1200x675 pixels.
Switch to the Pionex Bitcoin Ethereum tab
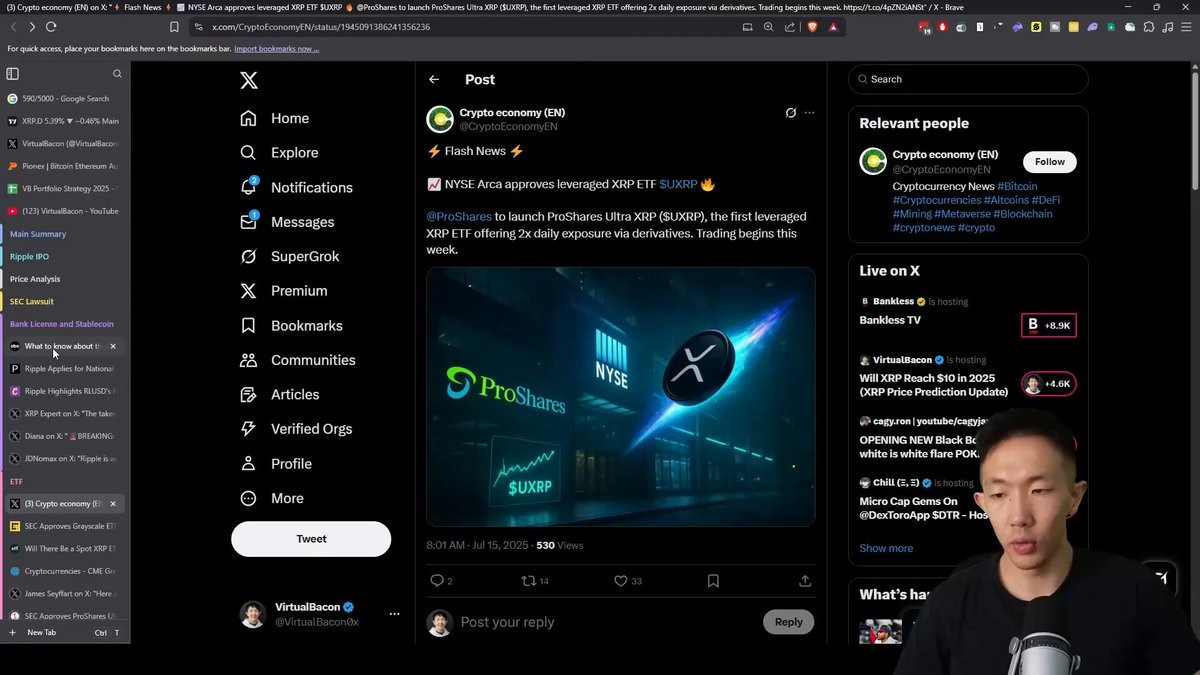[x=64, y=166]
